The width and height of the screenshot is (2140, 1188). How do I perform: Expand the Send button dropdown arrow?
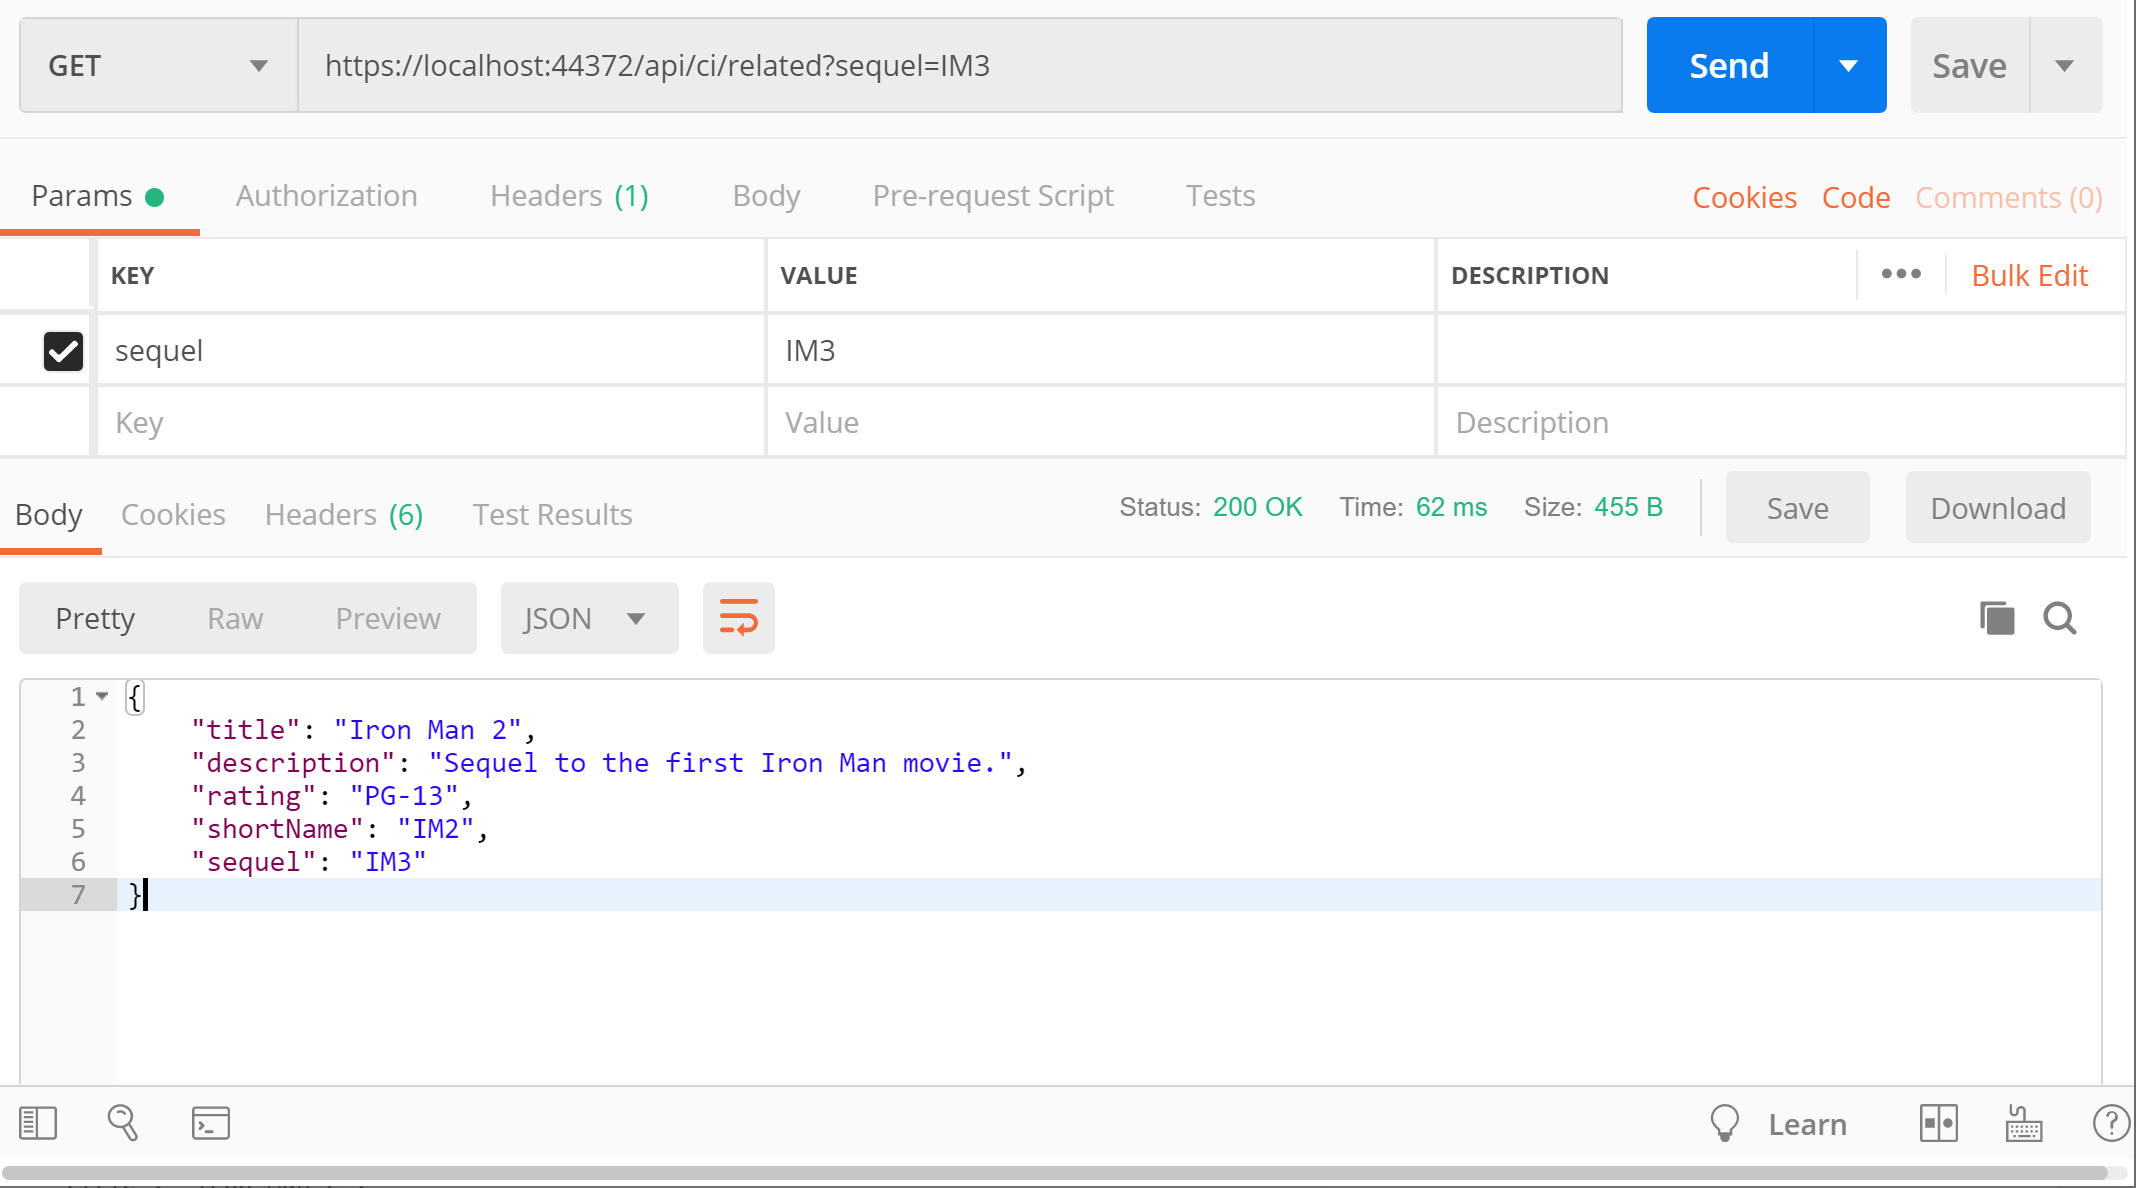(1850, 66)
